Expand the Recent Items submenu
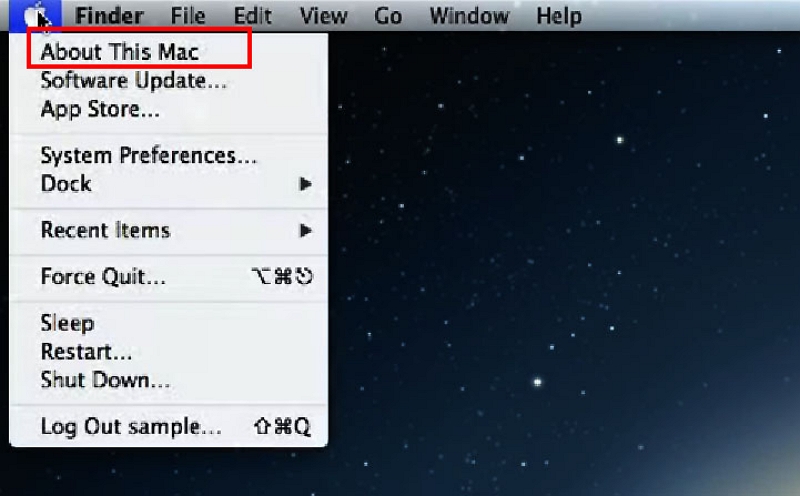 tap(168, 230)
